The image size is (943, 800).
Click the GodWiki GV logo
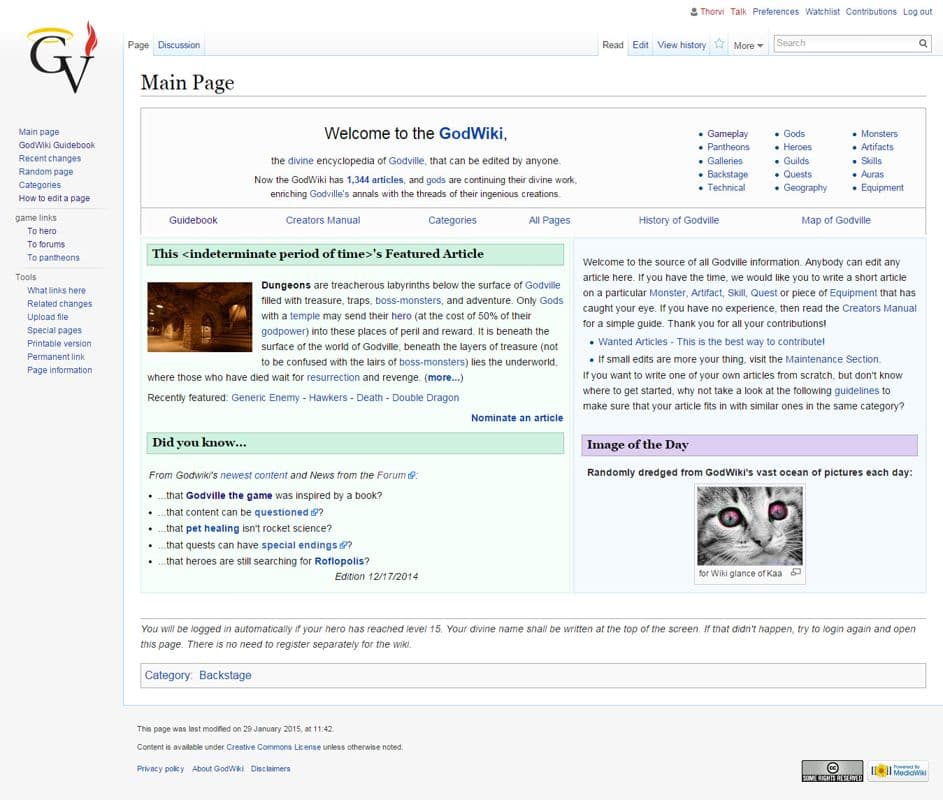tap(61, 57)
